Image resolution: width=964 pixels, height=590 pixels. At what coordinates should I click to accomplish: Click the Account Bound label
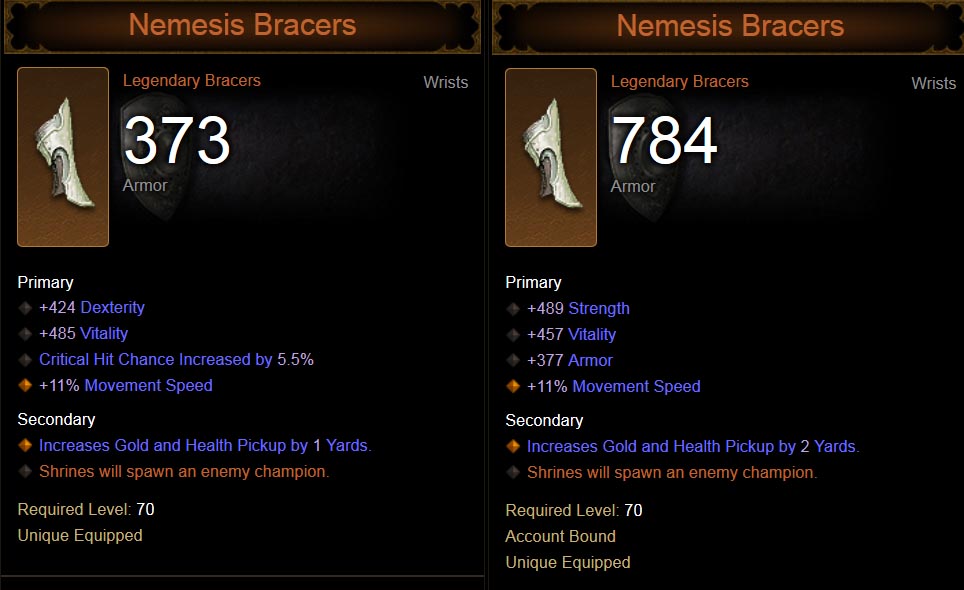pos(560,537)
